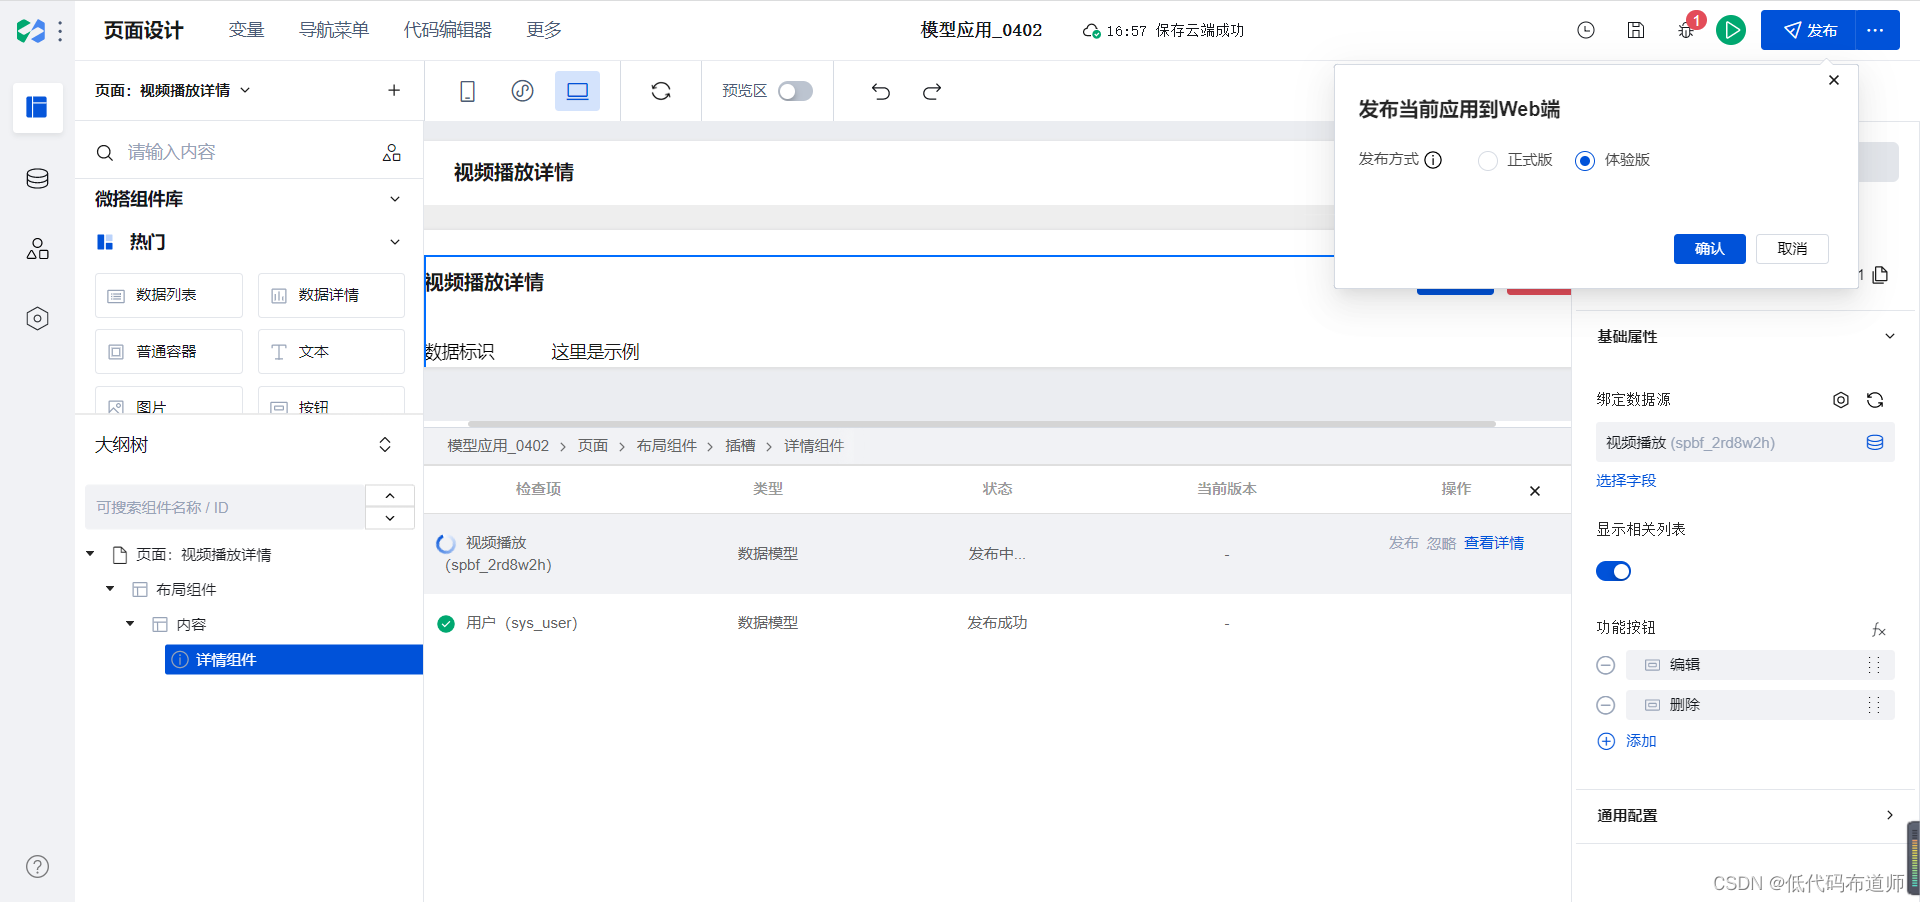
Task: Remove the 删除 function button
Action: (1606, 705)
